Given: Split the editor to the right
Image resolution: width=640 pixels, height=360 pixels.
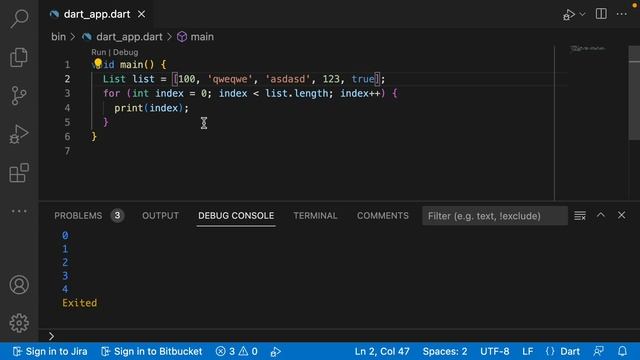Looking at the screenshot, I should point(601,14).
